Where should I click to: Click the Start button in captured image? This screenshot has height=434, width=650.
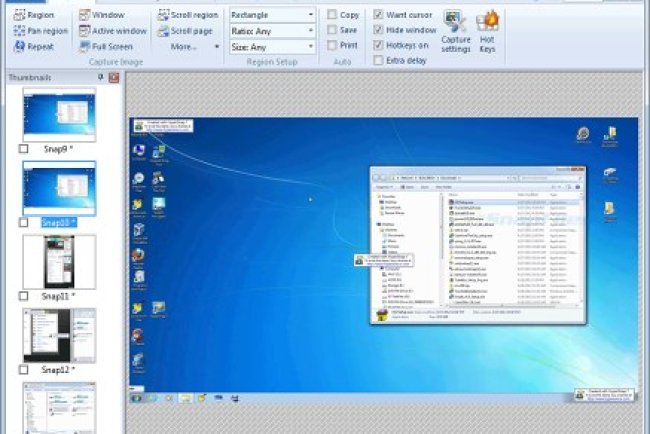point(136,398)
